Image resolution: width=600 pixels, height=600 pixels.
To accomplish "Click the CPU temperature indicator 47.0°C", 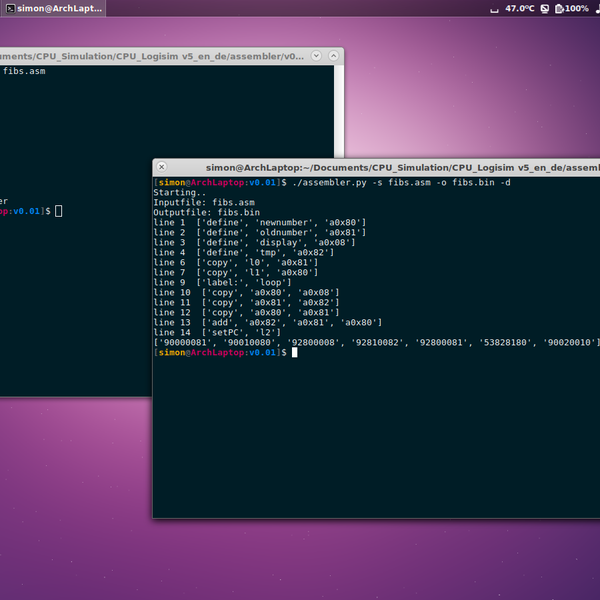I will (520, 8).
